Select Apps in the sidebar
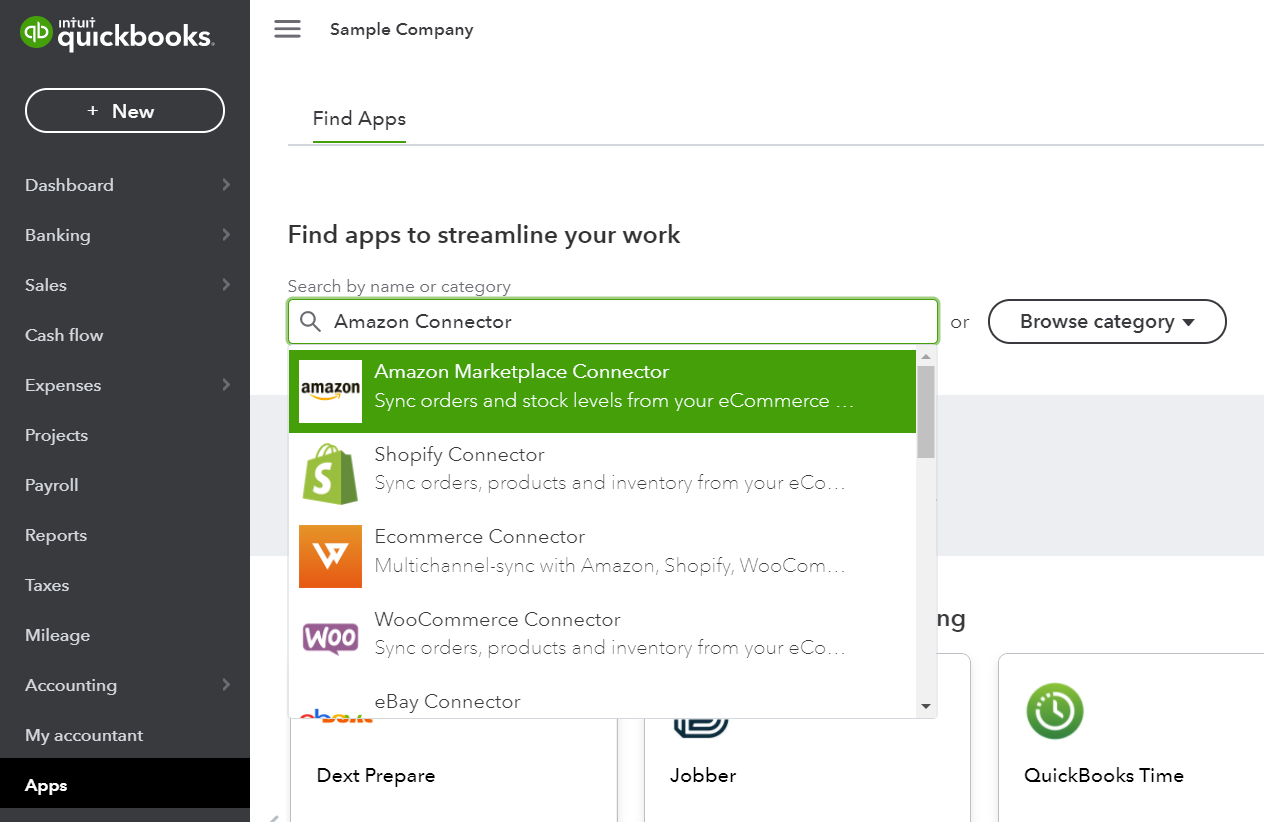This screenshot has width=1264, height=822. 125,785
